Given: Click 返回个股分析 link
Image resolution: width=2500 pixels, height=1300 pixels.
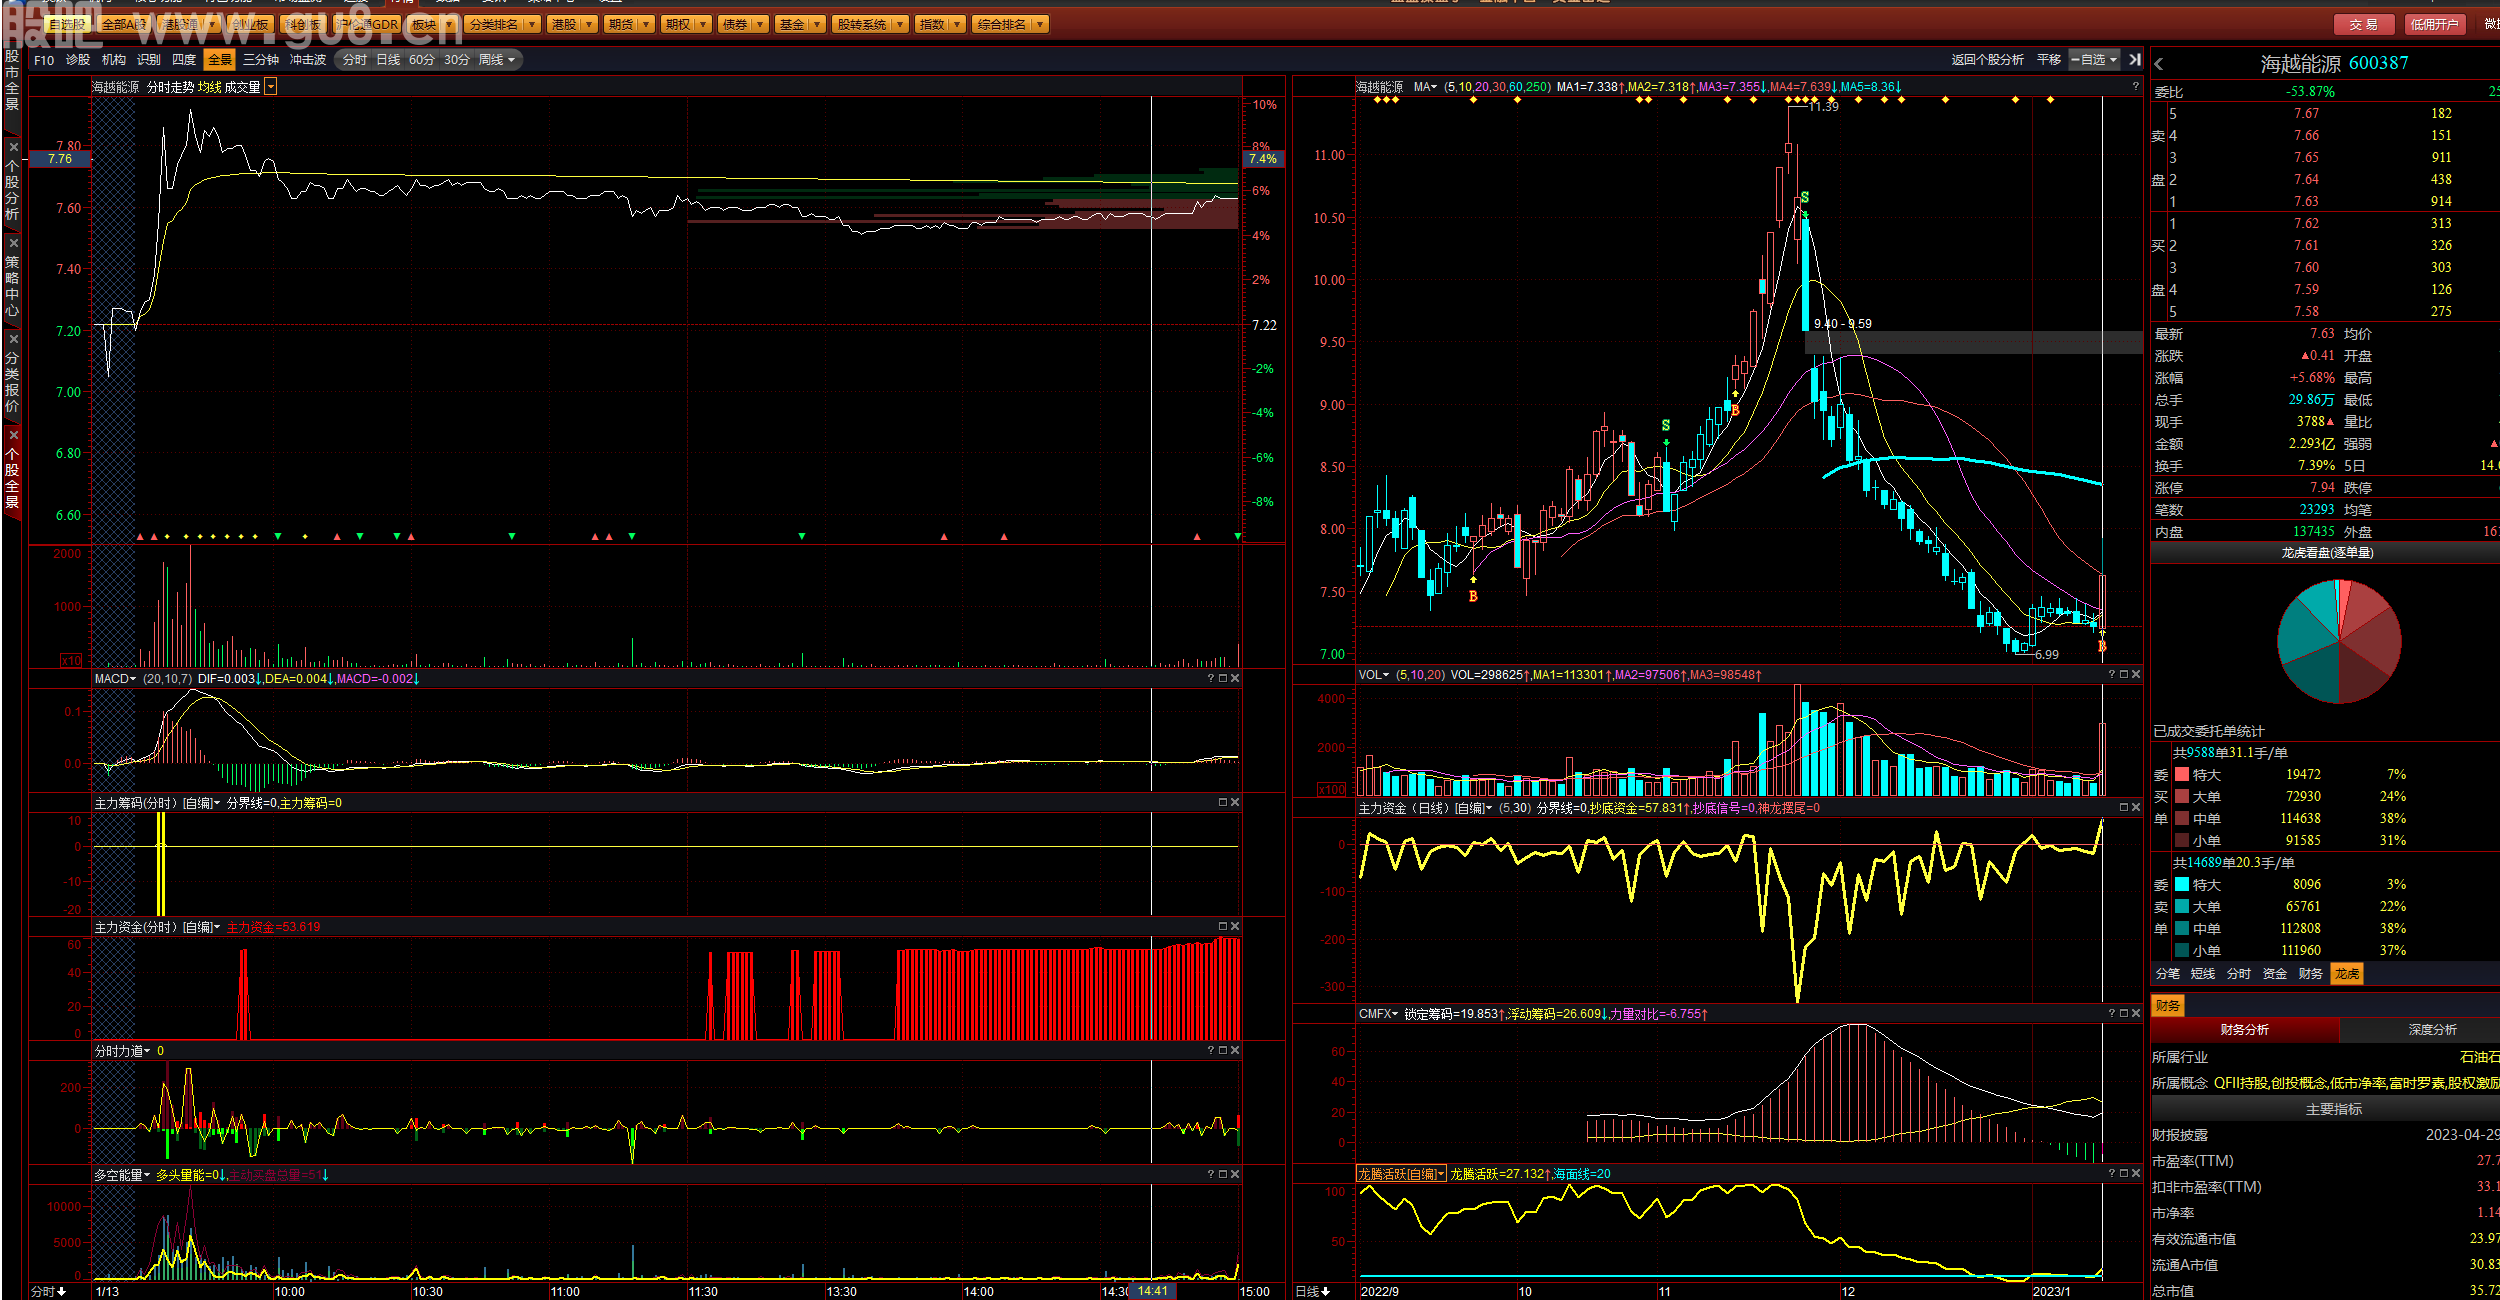Looking at the screenshot, I should coord(1987,60).
